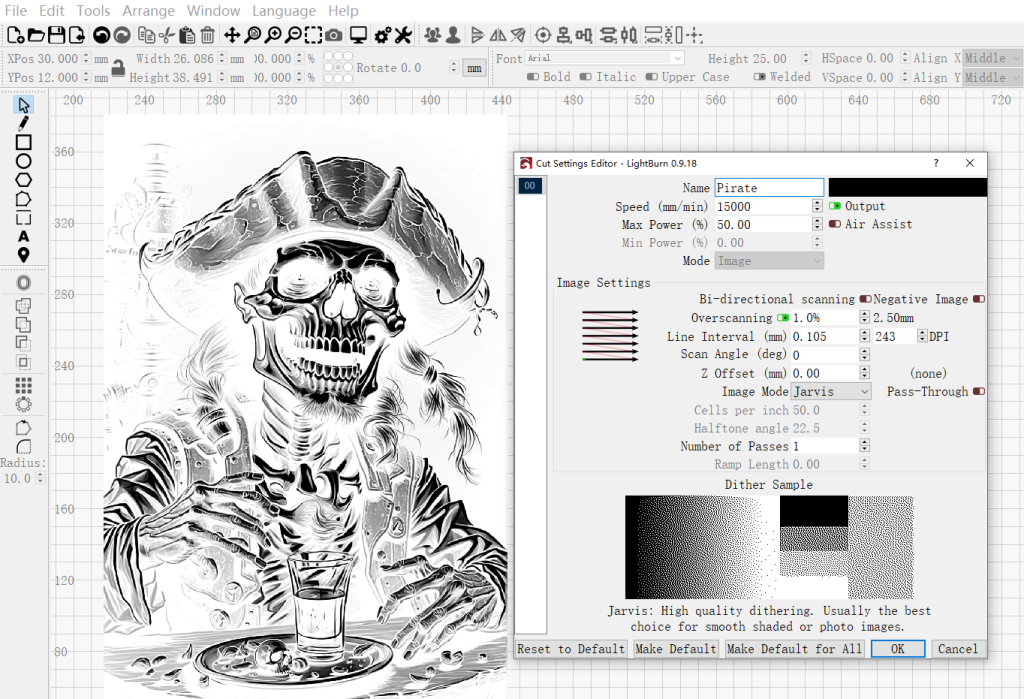
Task: Toggle the Negative Image switch
Action: (x=979, y=299)
